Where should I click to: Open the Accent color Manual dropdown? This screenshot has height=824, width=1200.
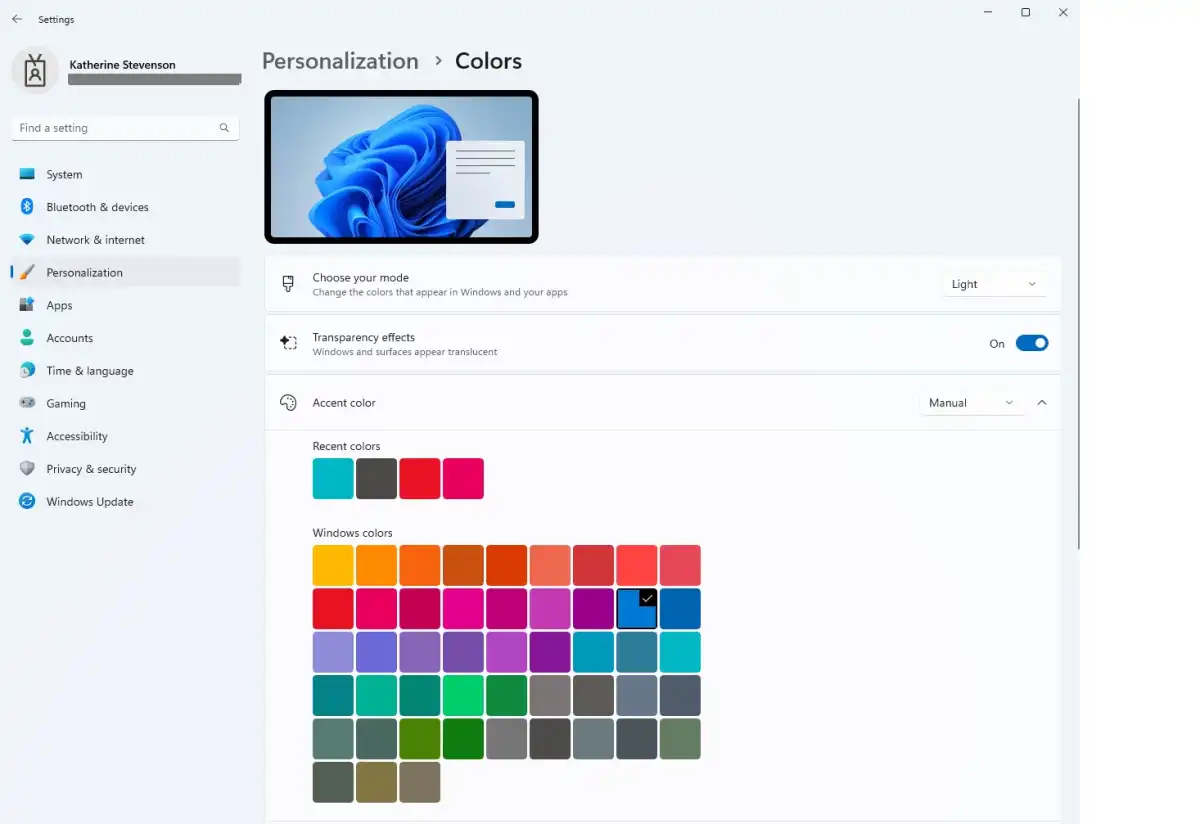pyautogui.click(x=970, y=403)
